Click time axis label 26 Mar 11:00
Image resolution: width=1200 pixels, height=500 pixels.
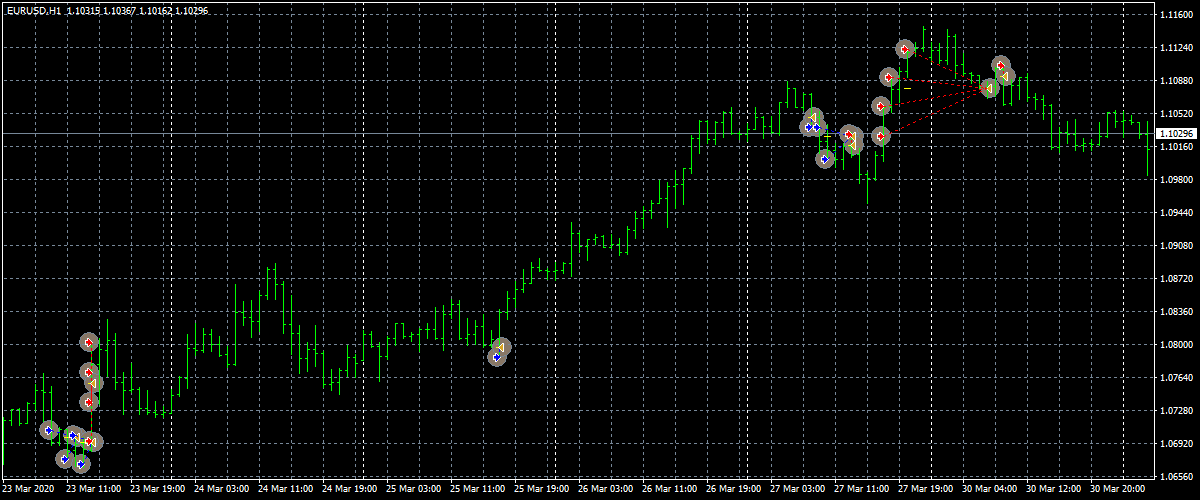pyautogui.click(x=670, y=490)
